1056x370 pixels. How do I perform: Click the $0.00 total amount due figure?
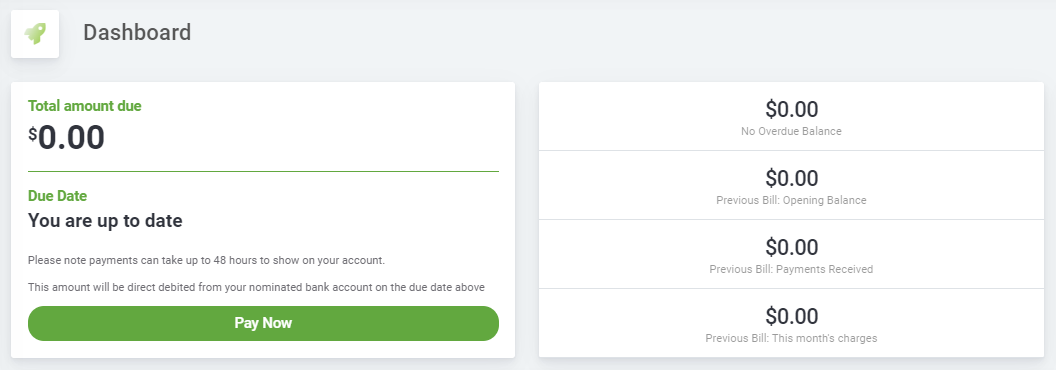66,137
